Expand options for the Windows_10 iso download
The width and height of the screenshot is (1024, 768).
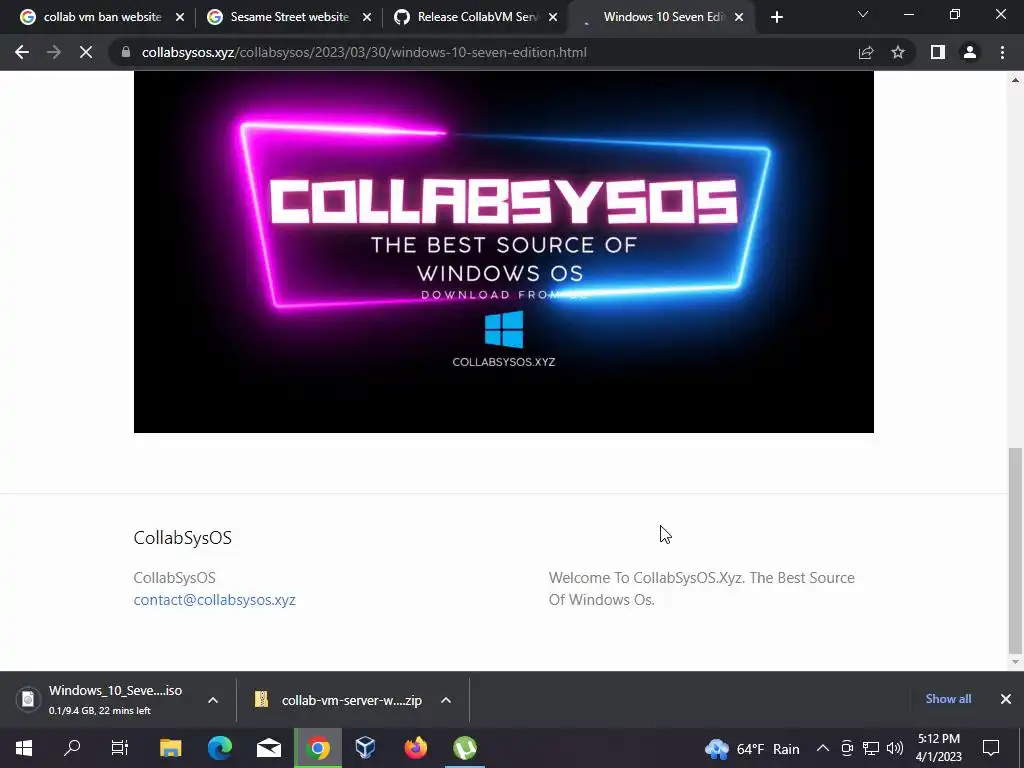pyautogui.click(x=213, y=699)
